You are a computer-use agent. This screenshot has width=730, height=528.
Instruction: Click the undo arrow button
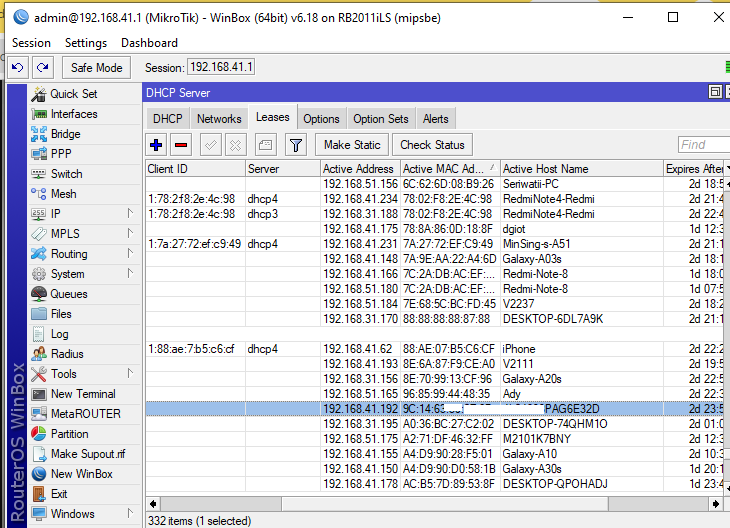tap(18, 68)
